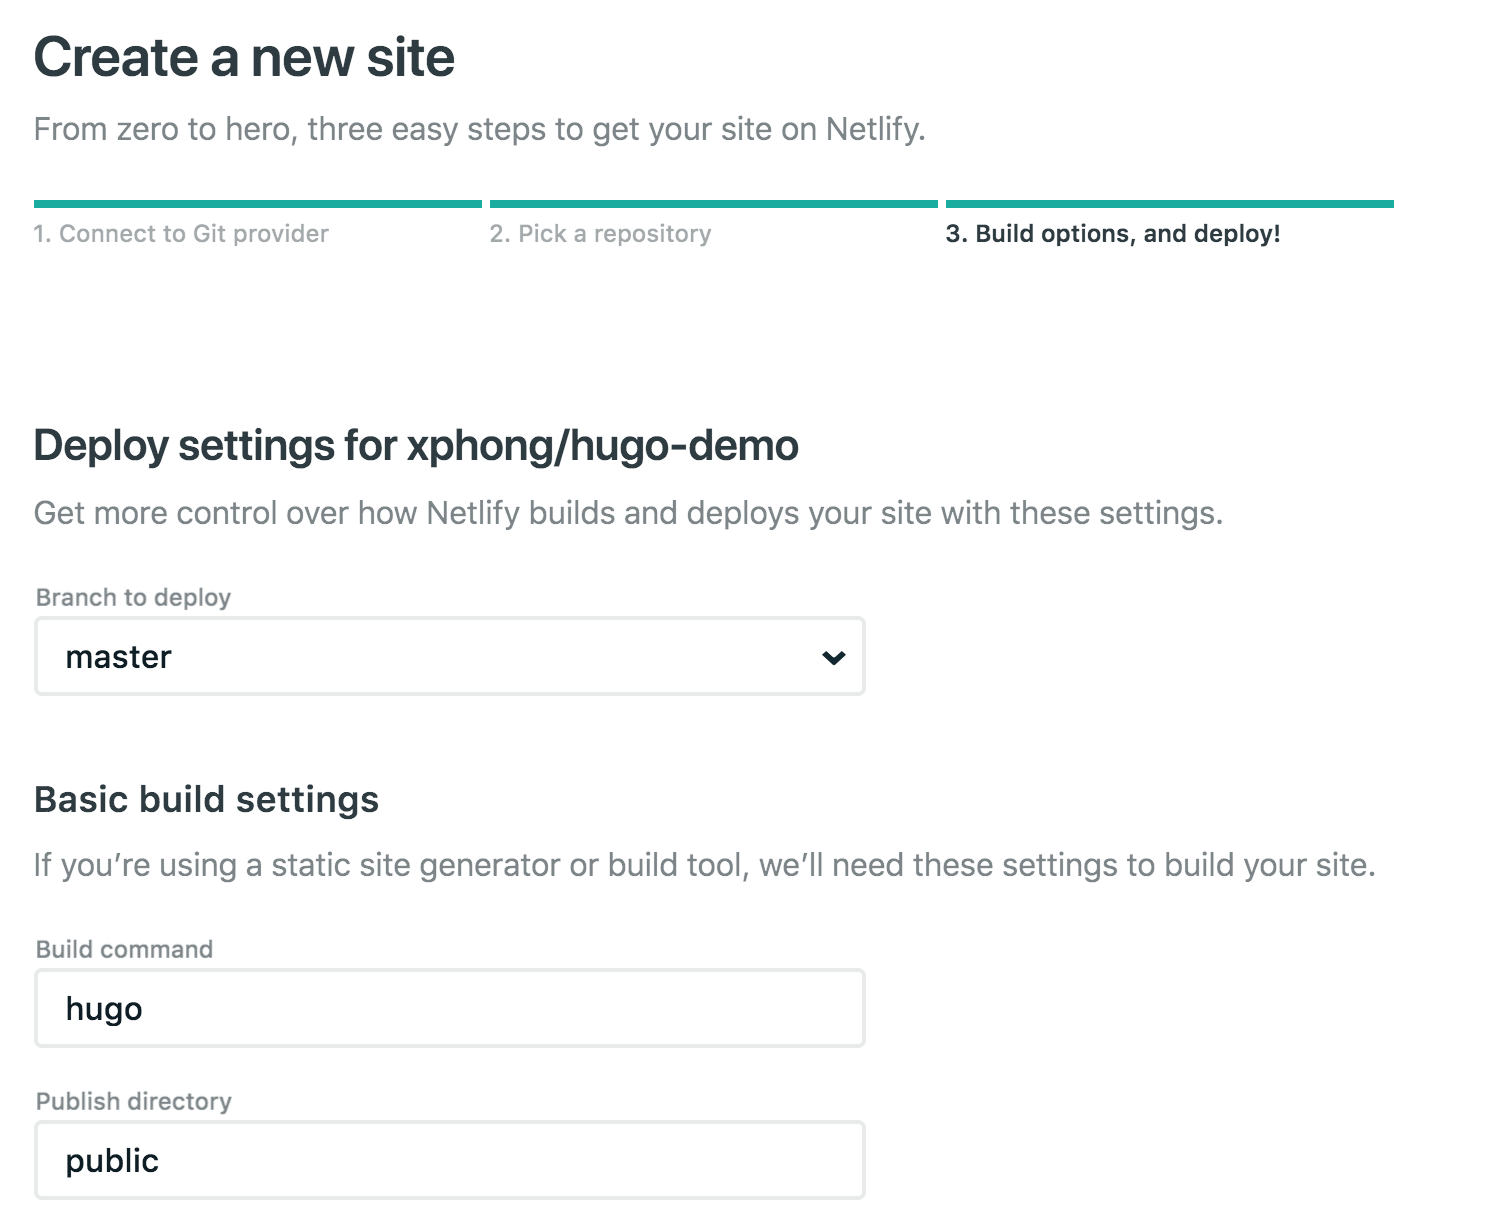Select step 3, Build options, and deploy!
Image resolution: width=1488 pixels, height=1232 pixels.
[x=1112, y=234]
